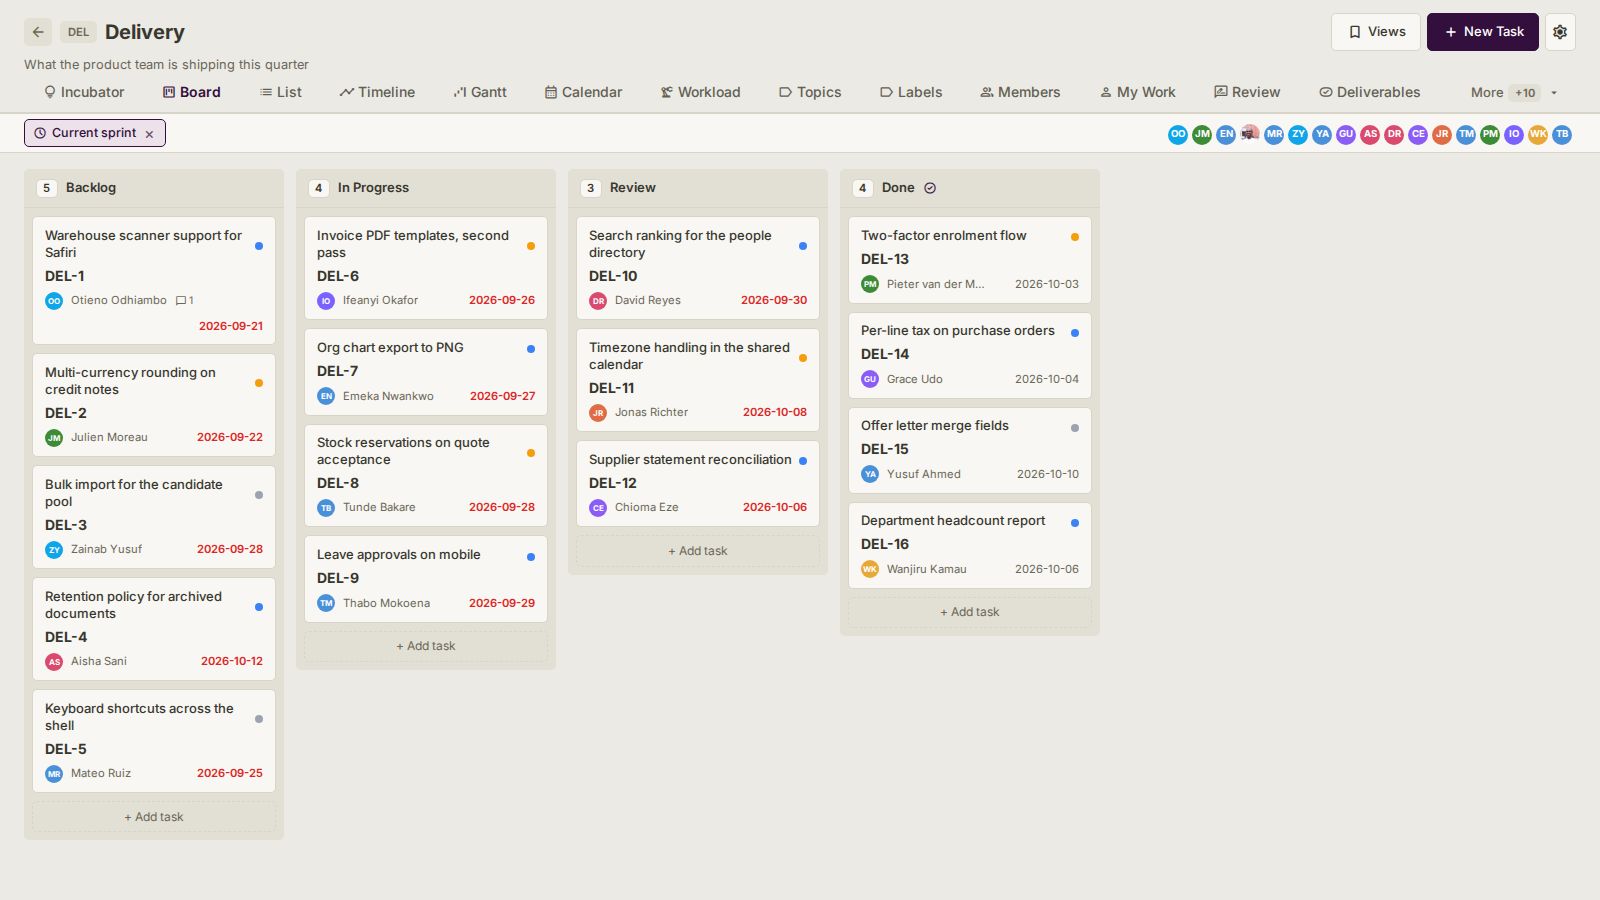Create a new task with New Task
1600x900 pixels.
pos(1483,32)
